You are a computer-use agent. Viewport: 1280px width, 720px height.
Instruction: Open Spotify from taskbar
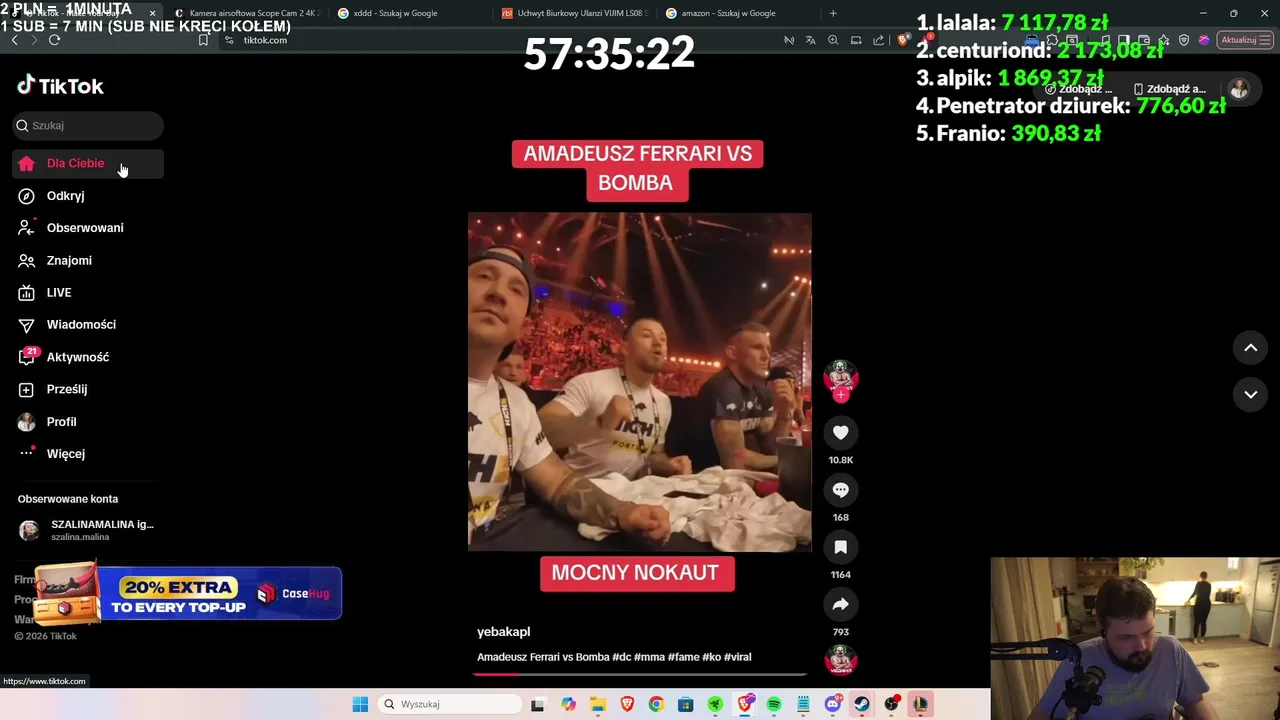(774, 704)
